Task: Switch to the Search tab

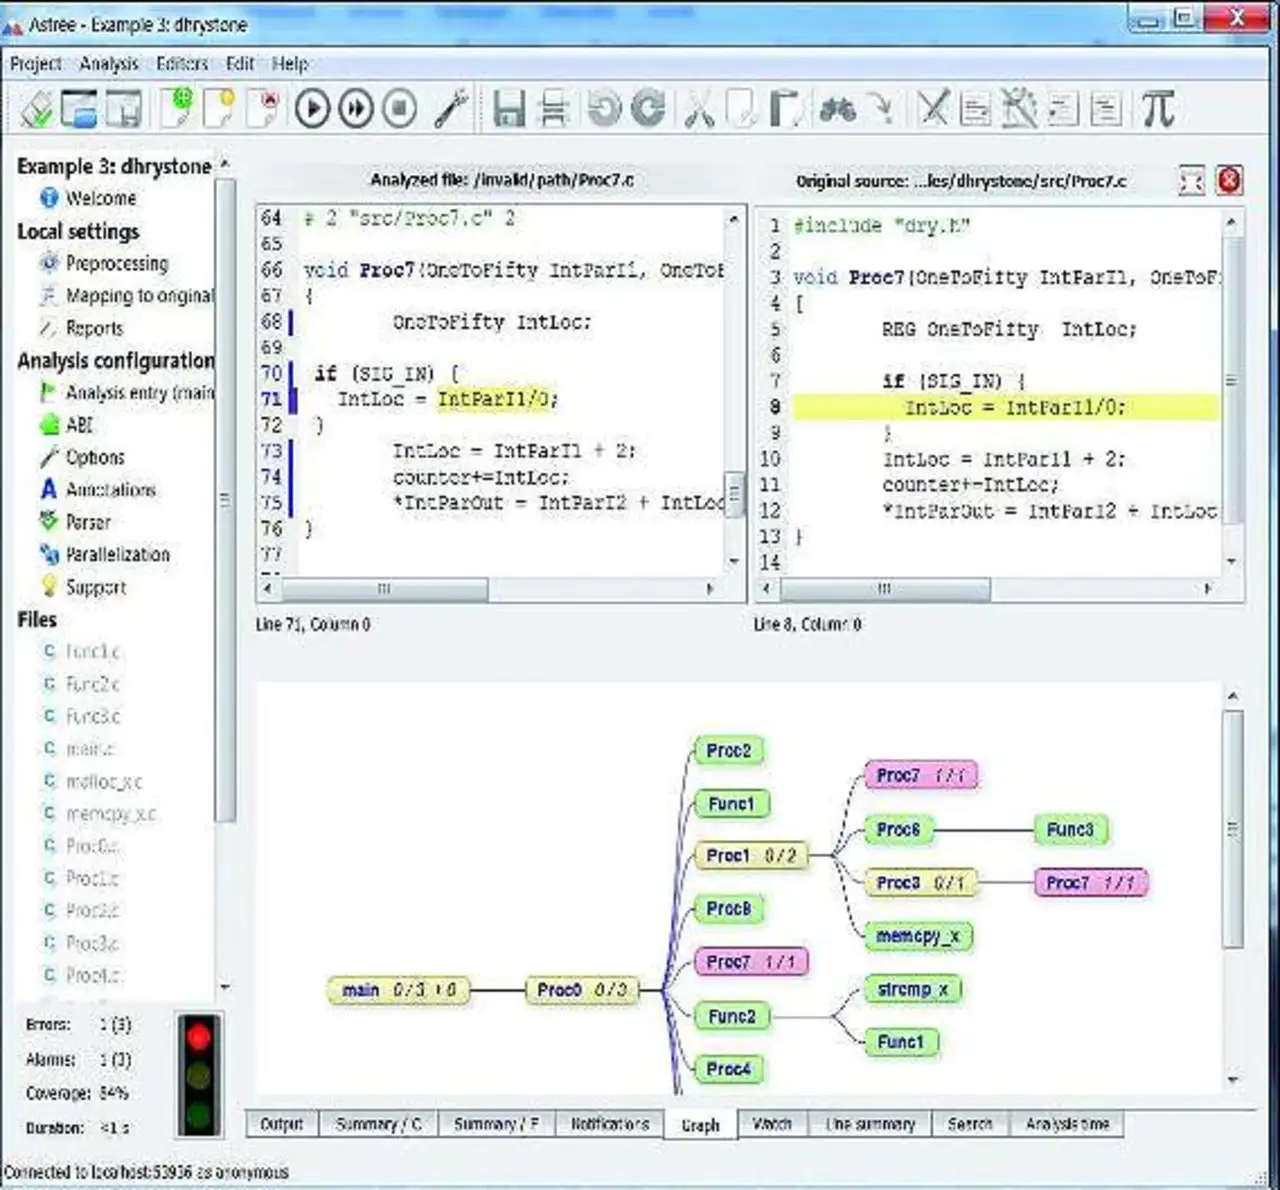Action: point(970,1124)
